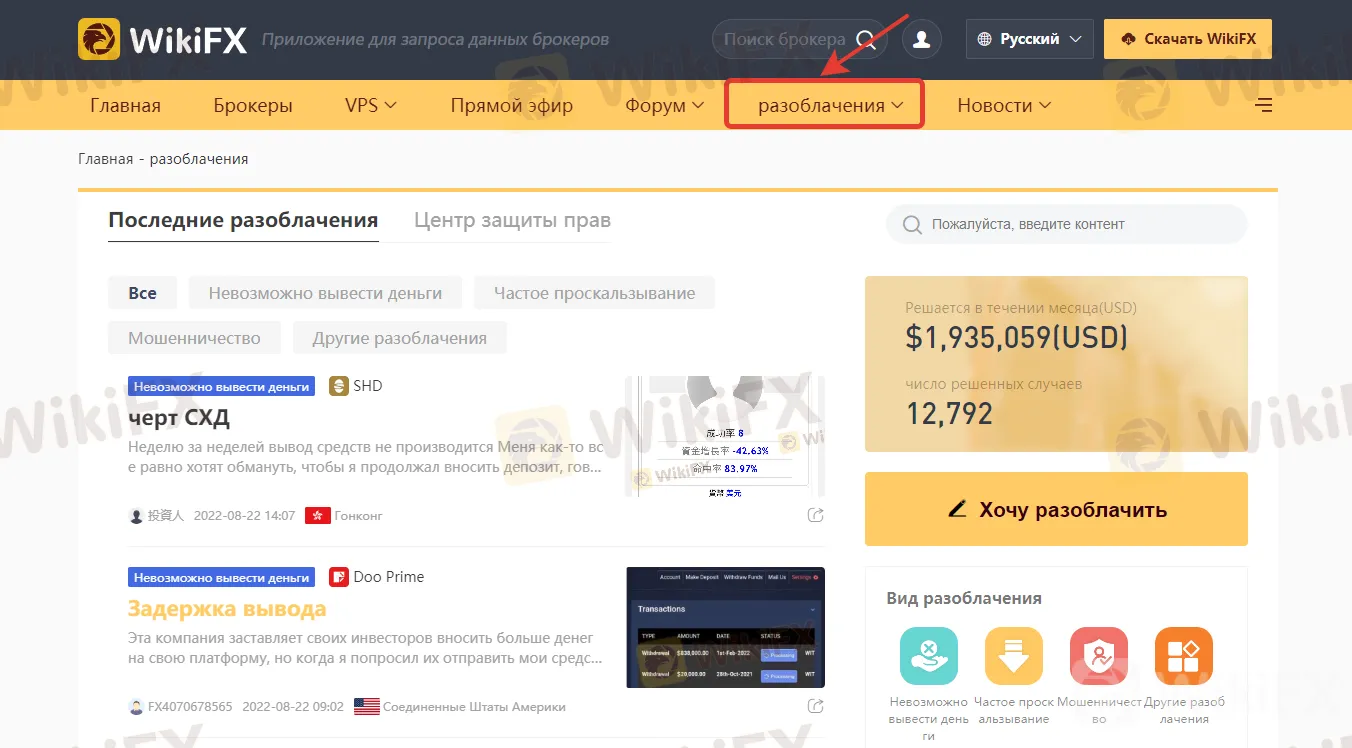Click the timestamp 2022-08-22 14:07
Image resolution: width=1352 pixels, height=748 pixels.
244,516
